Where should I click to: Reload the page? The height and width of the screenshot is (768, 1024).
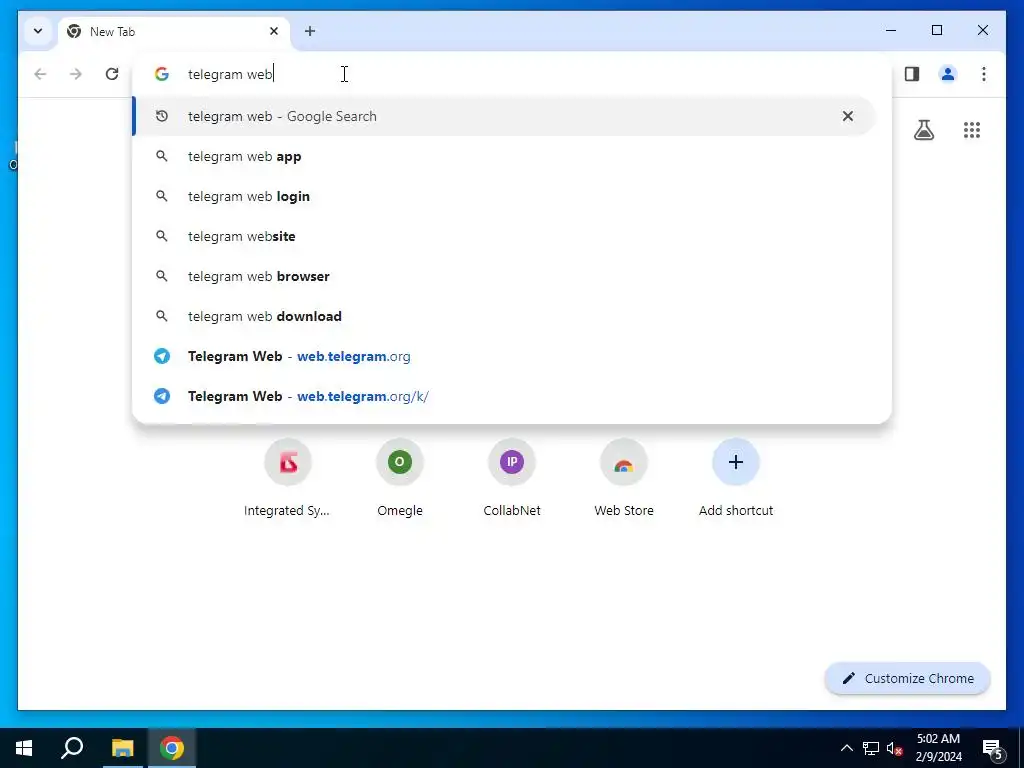click(x=112, y=74)
